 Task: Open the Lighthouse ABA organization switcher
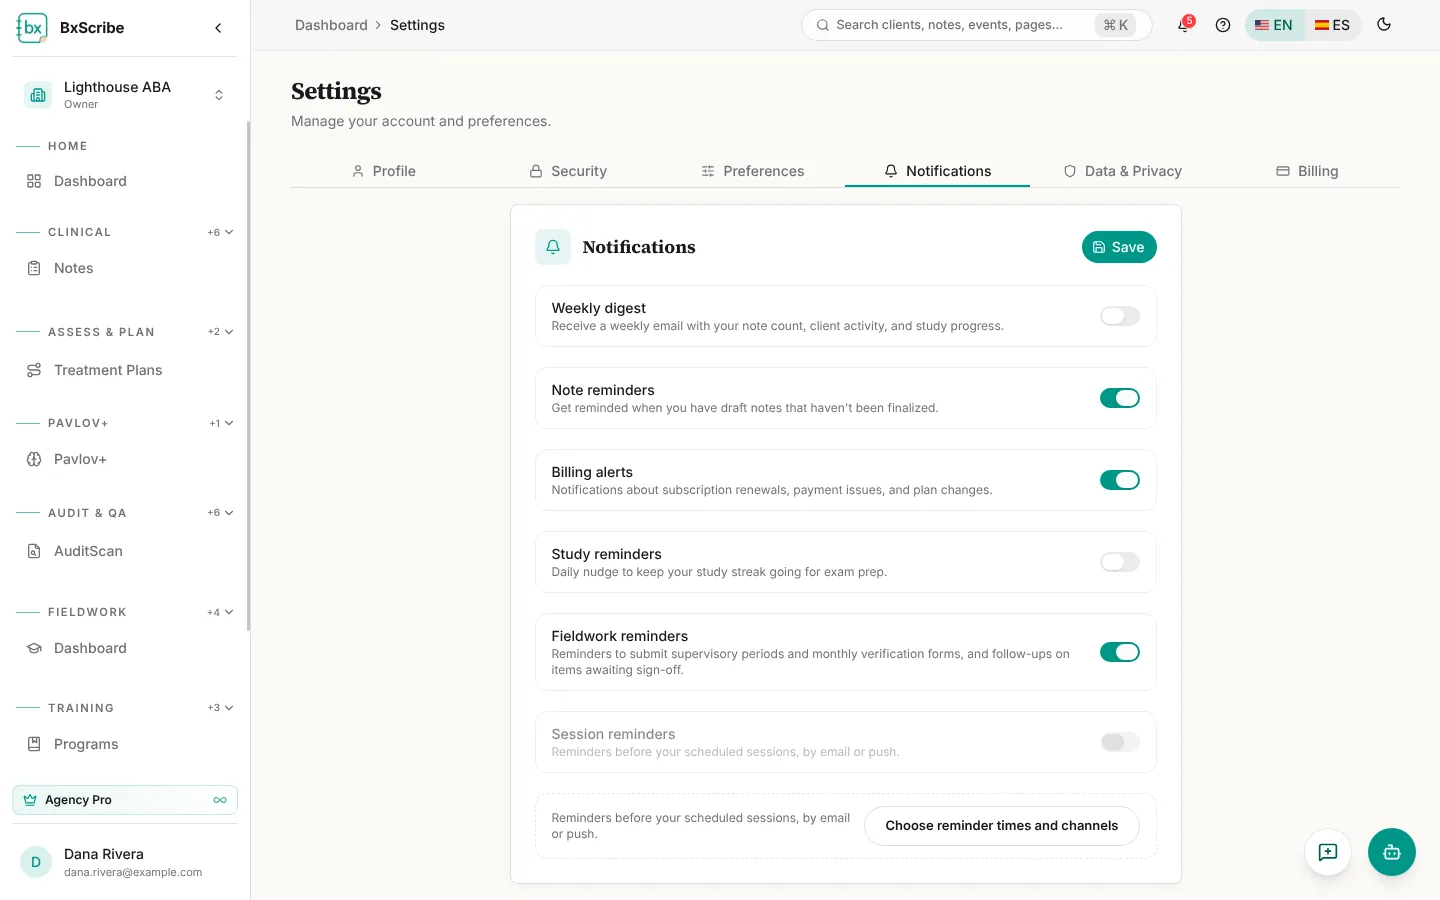pyautogui.click(x=125, y=95)
